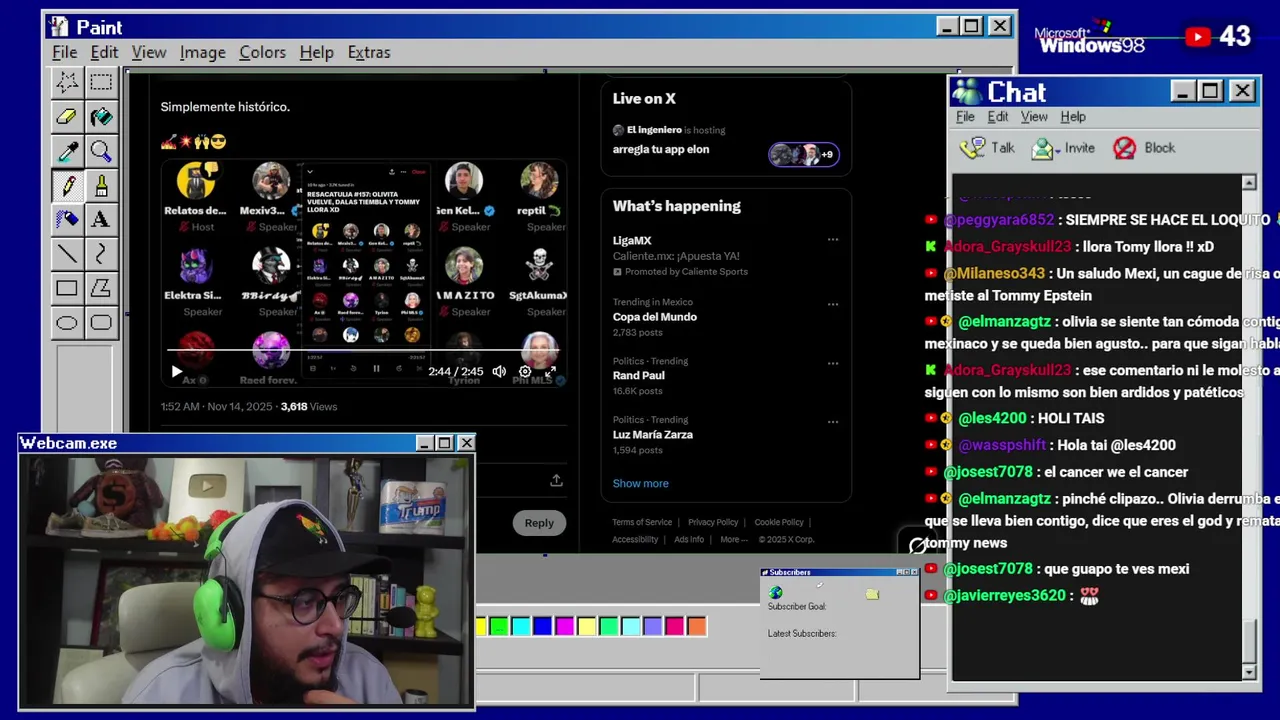Viewport: 1280px width, 720px height.
Task: Open the Edit menu in Chat window
Action: coord(998,117)
